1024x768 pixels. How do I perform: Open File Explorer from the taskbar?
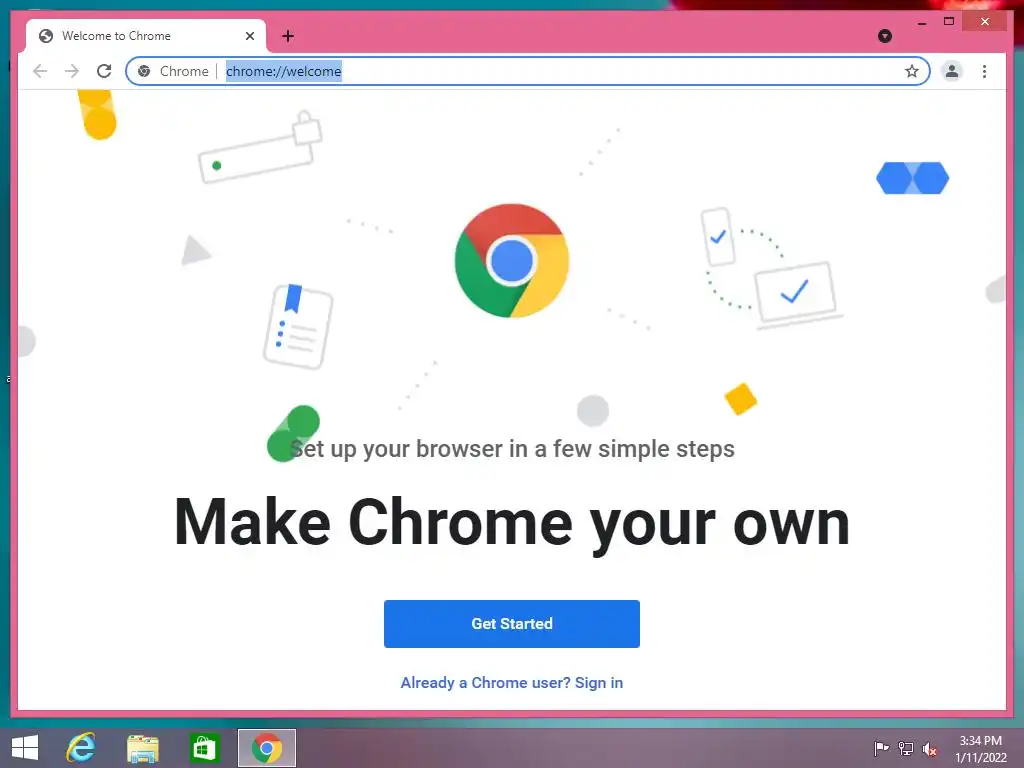(x=142, y=748)
